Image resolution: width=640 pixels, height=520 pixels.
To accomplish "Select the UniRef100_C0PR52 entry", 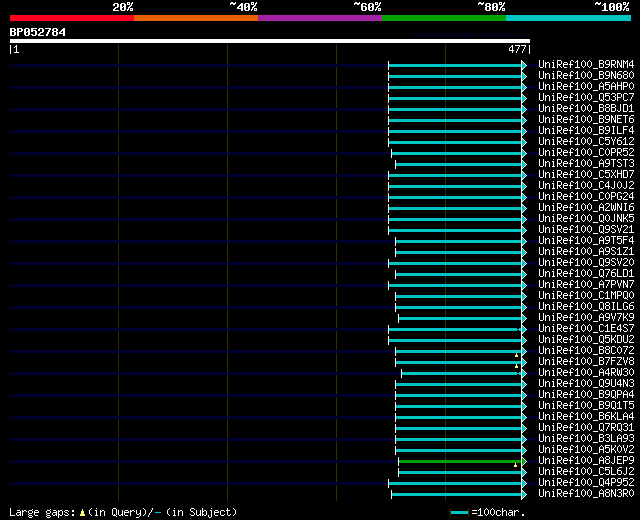I will pos(586,153).
